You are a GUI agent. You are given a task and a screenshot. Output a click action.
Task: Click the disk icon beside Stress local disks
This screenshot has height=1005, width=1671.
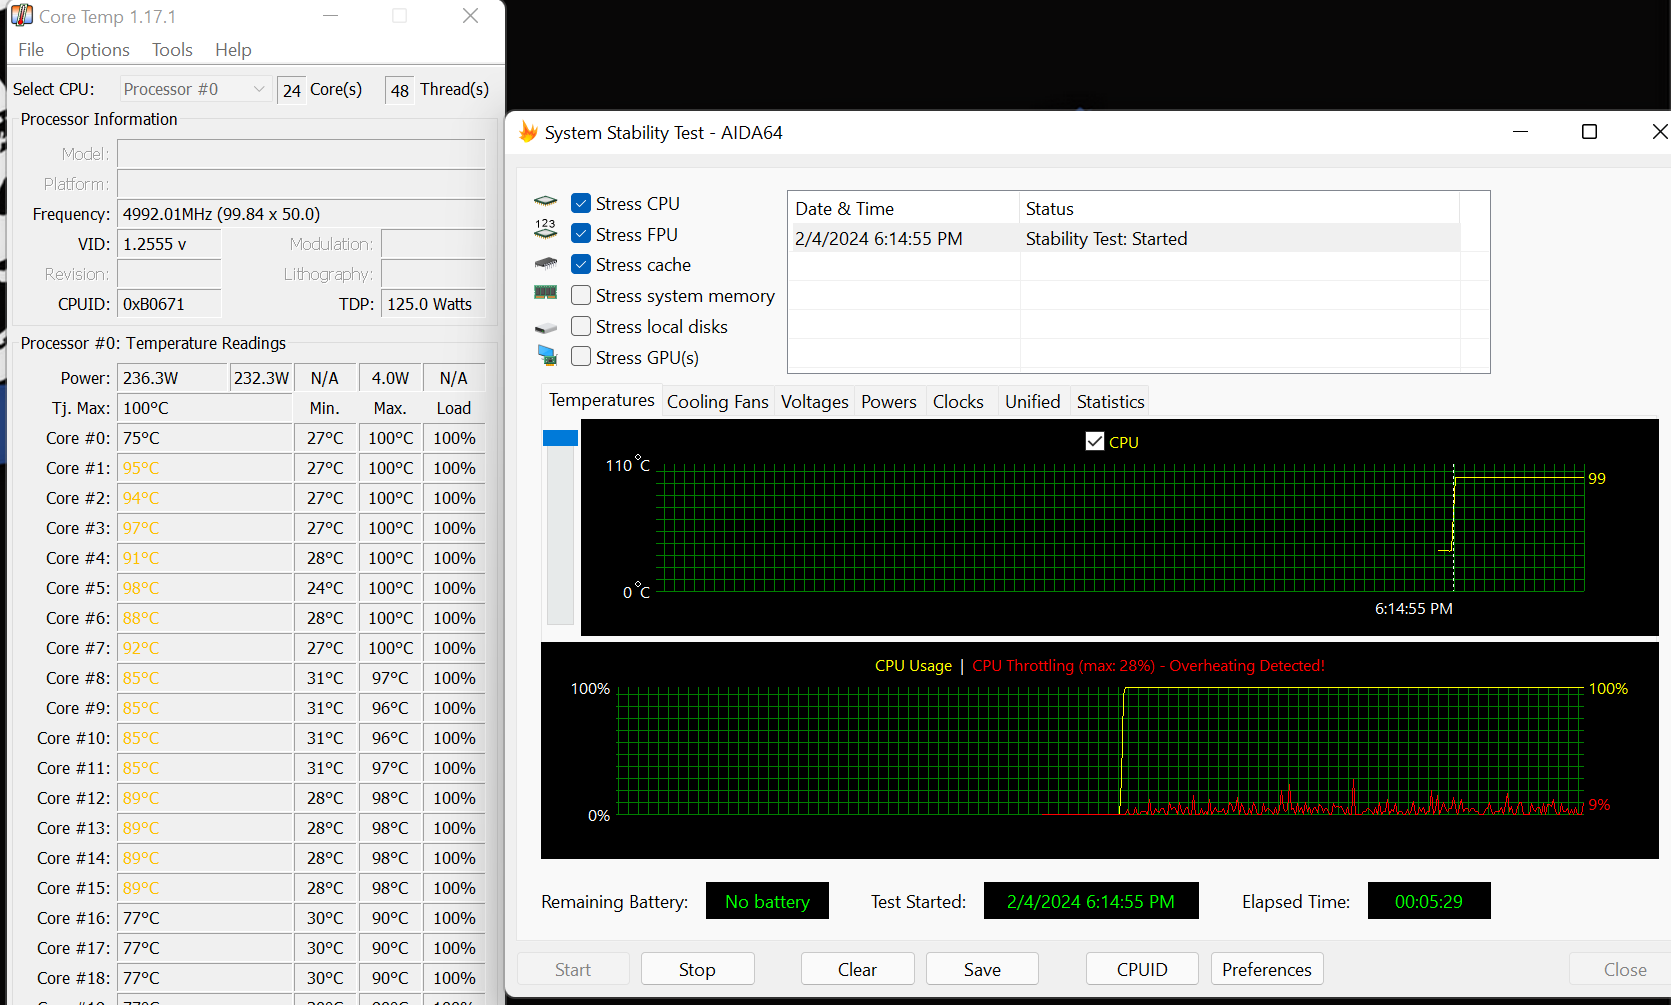tap(545, 327)
